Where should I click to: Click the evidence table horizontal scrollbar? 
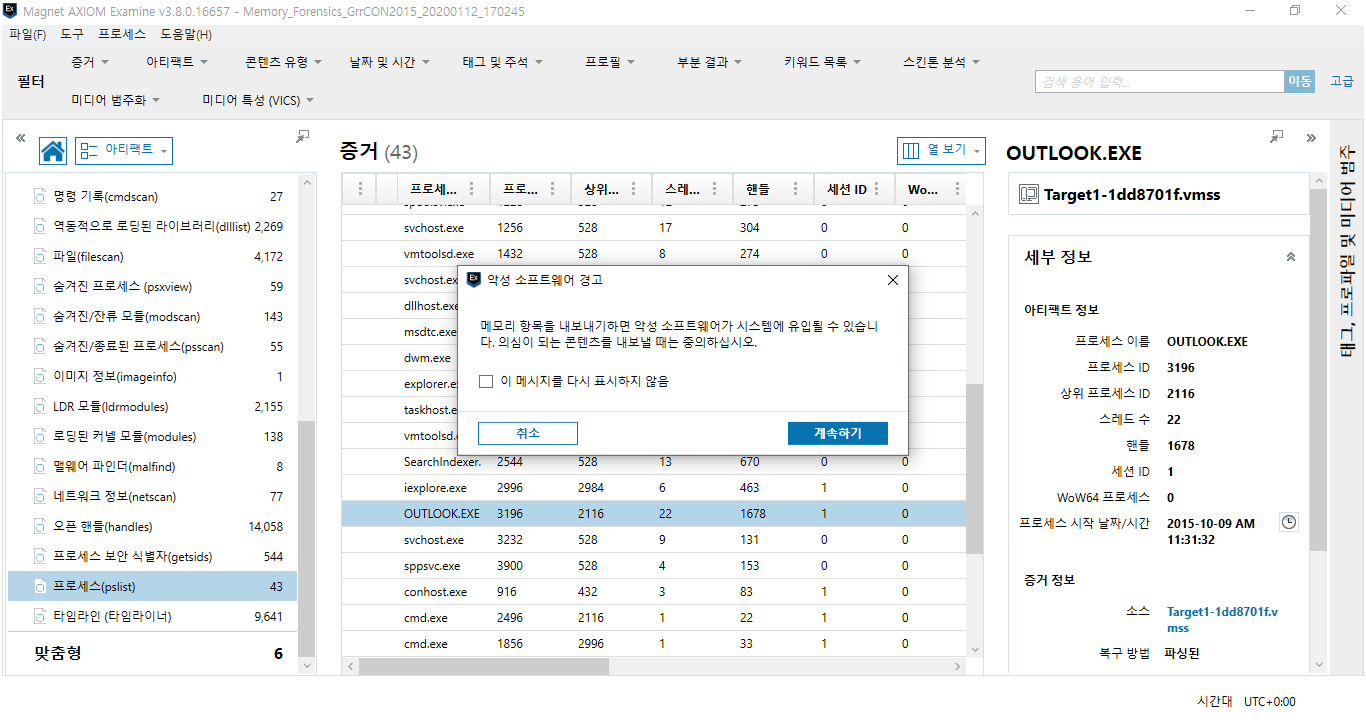click(x=483, y=666)
